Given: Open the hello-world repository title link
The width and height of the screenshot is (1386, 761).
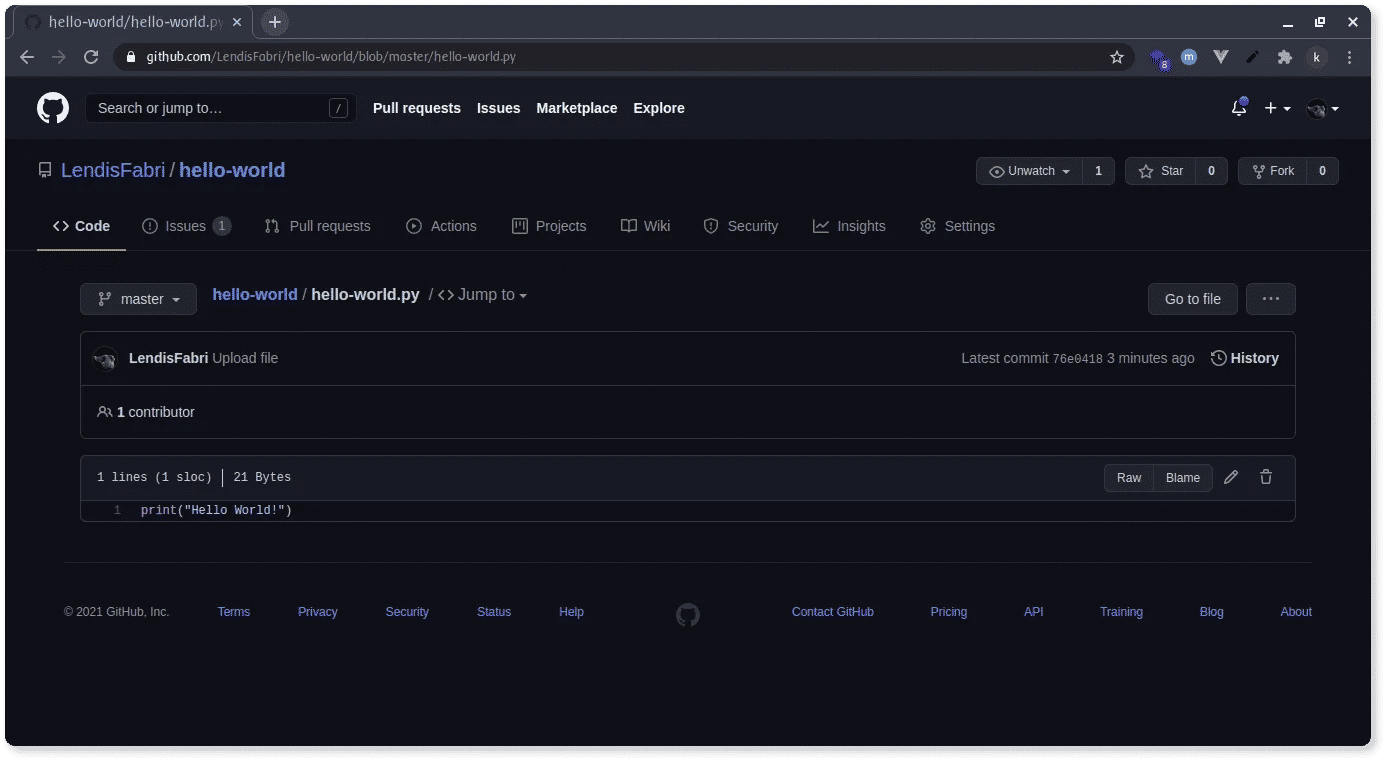Looking at the screenshot, I should [232, 170].
